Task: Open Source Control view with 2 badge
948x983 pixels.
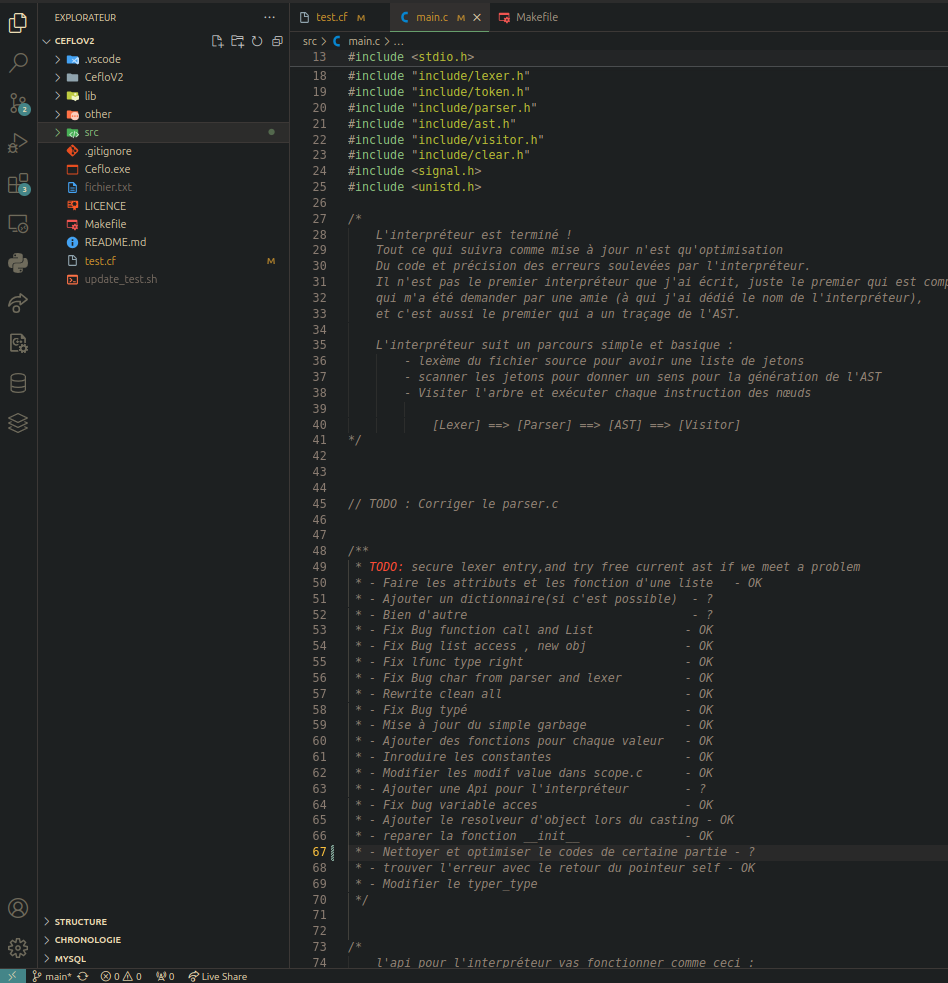Action: 18,103
